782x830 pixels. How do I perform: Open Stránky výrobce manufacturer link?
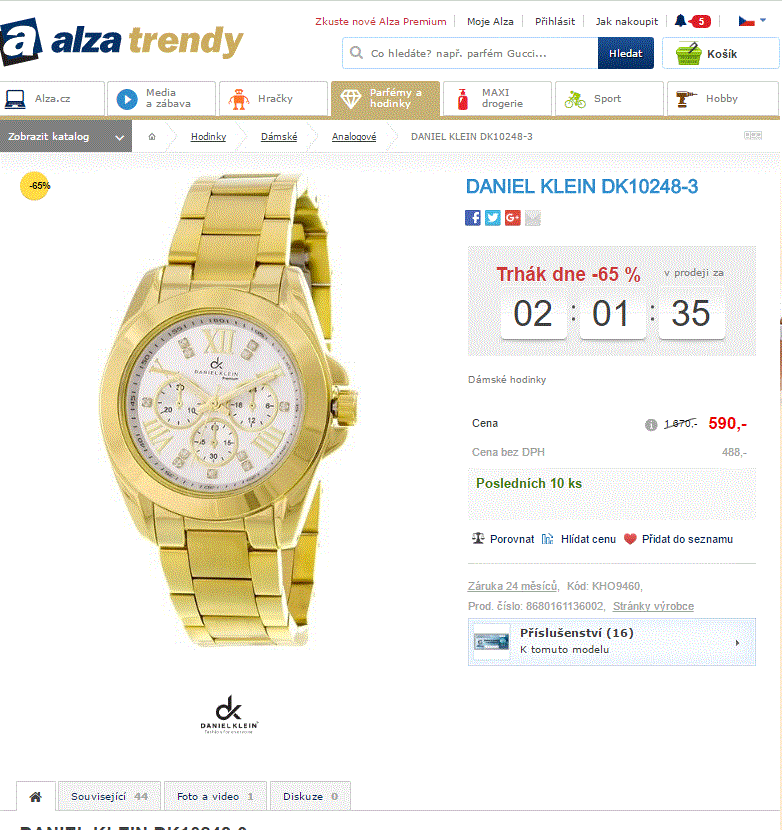(653, 606)
